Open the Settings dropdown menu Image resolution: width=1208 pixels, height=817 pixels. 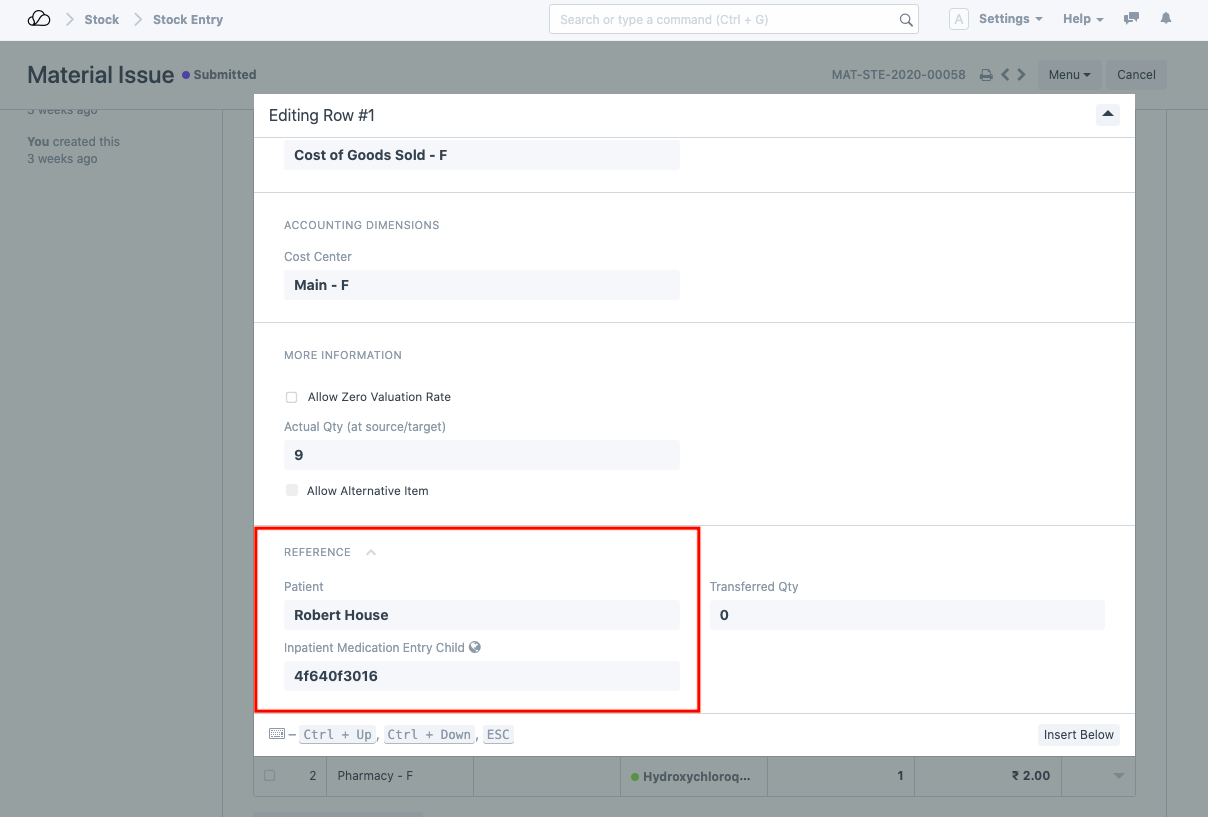pyautogui.click(x=1010, y=19)
